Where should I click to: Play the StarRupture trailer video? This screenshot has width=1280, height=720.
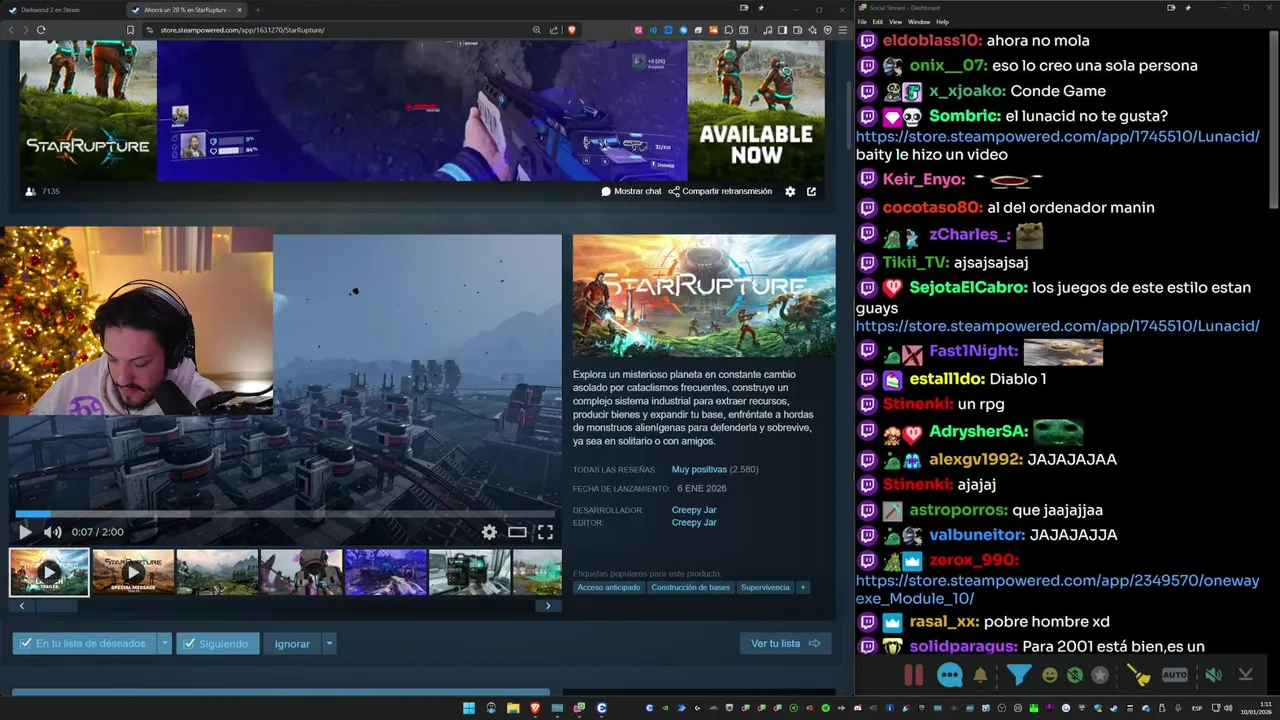(x=25, y=532)
